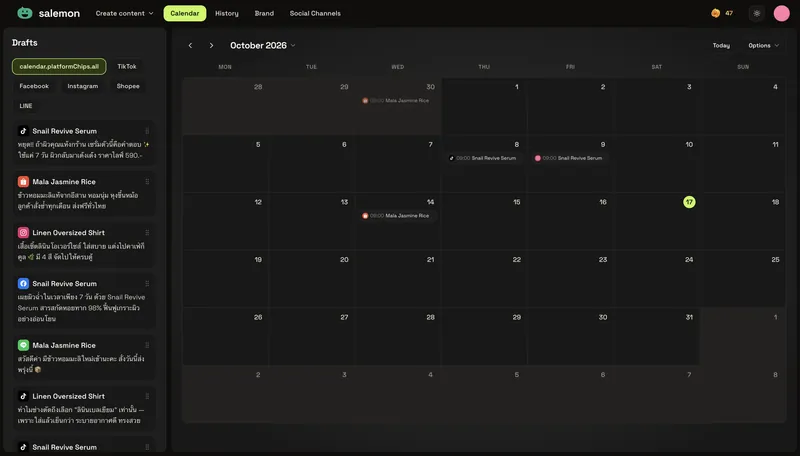Open the Instagram Linen Oversized Shirt draft title
The width and height of the screenshot is (800, 456).
click(68, 233)
